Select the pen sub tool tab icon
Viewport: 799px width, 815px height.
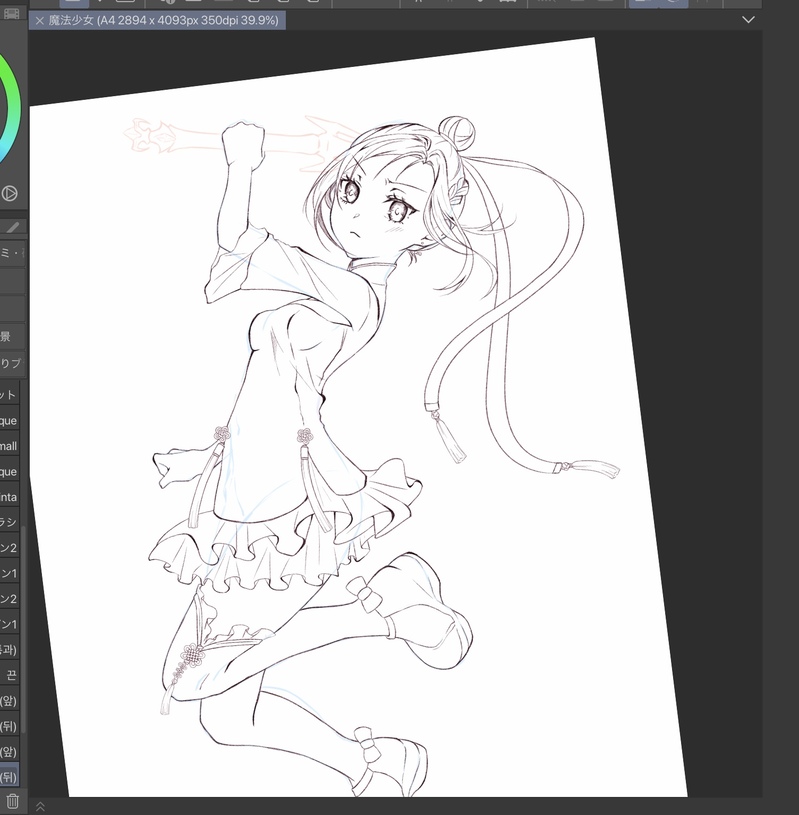(12, 227)
